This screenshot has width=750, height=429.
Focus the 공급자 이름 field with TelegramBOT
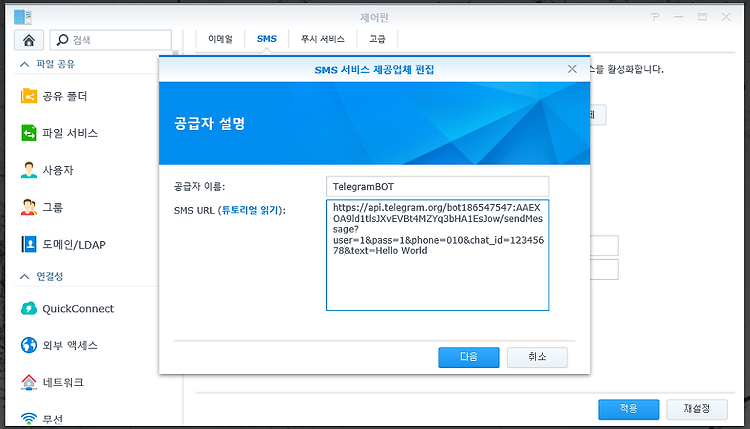click(x=437, y=187)
